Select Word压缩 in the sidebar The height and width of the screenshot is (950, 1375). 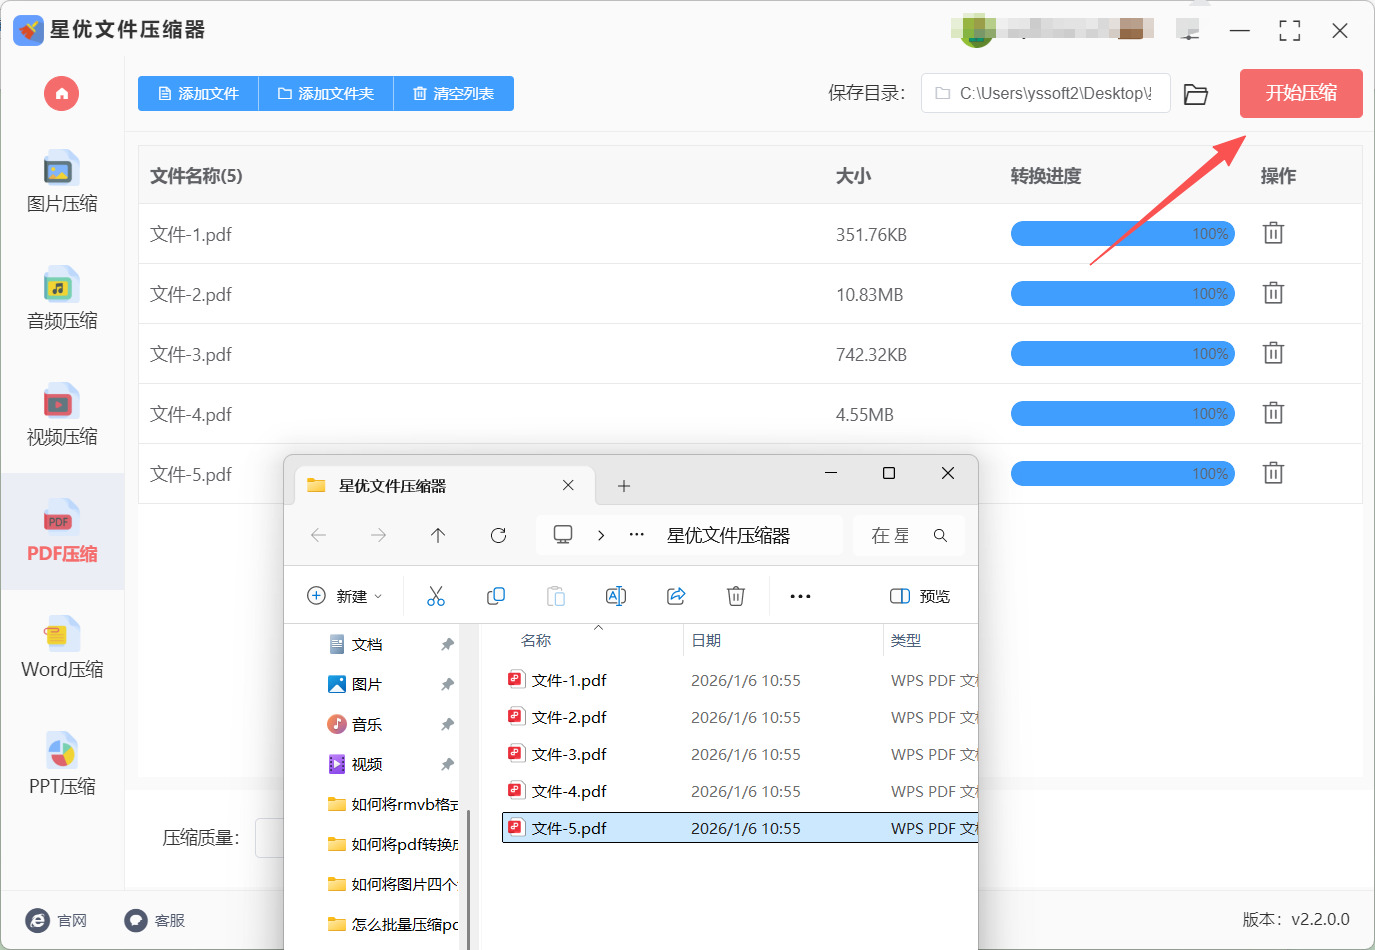tap(62, 648)
